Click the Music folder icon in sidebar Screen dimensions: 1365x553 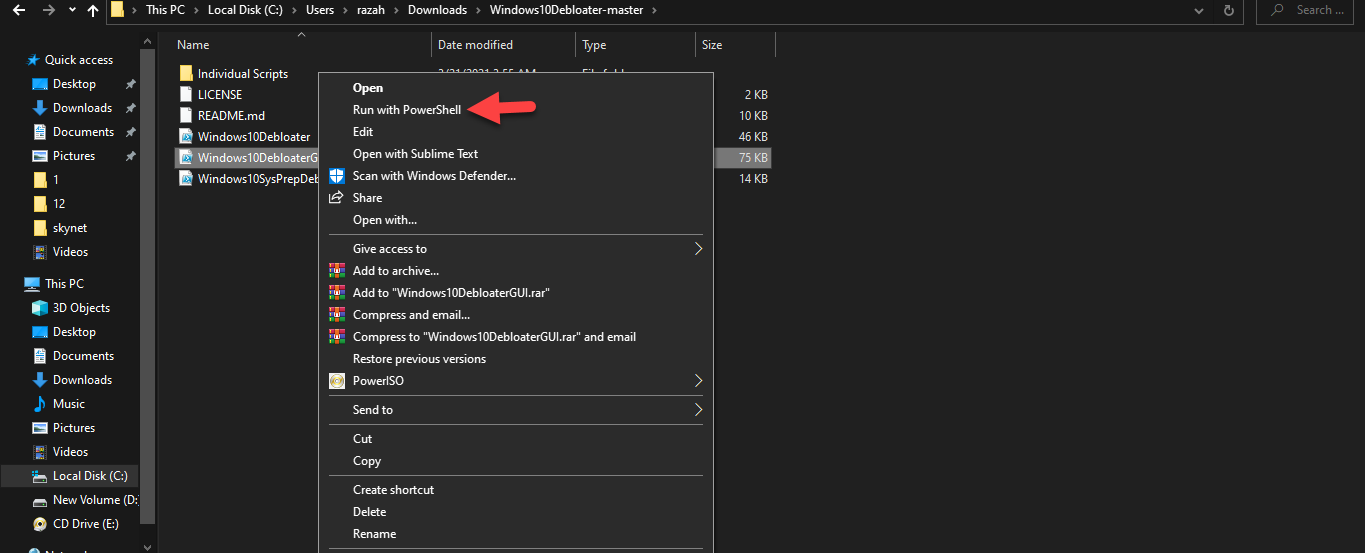click(x=40, y=404)
